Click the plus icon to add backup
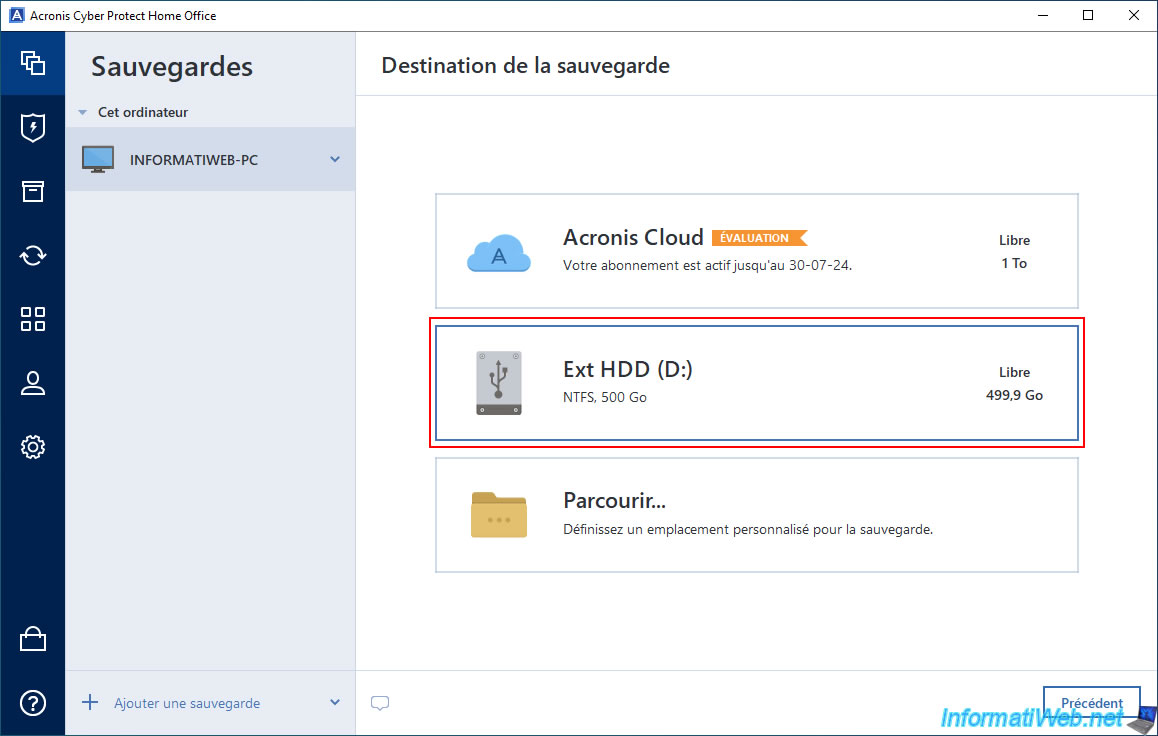 tap(89, 702)
